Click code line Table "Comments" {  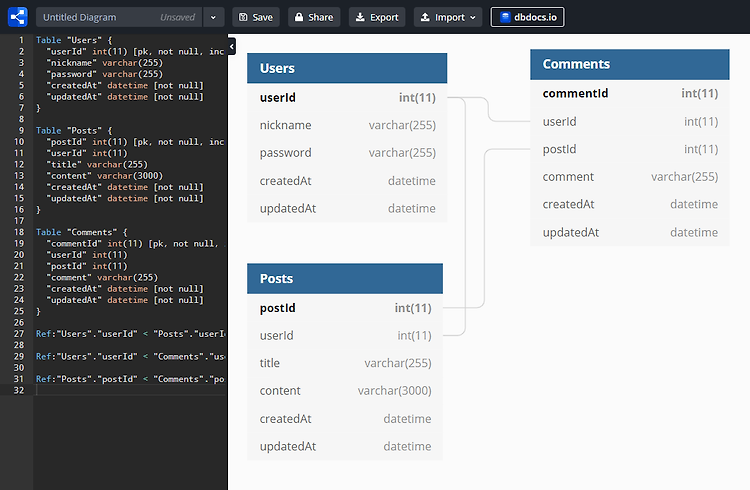tap(81, 232)
